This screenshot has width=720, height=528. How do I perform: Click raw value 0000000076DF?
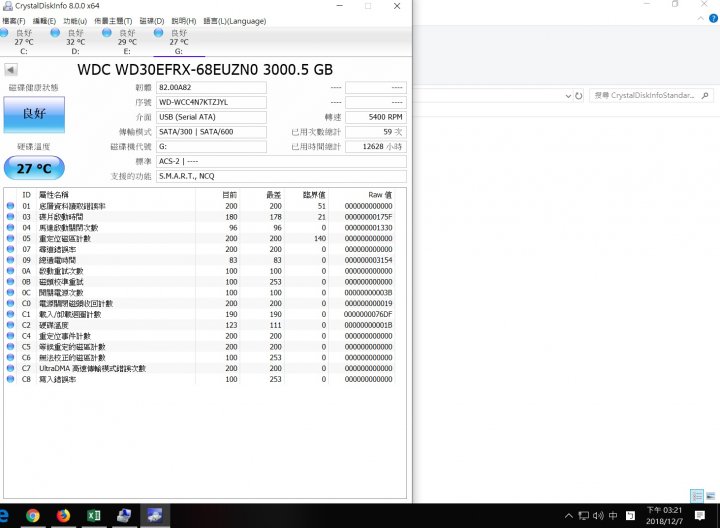coord(368,314)
